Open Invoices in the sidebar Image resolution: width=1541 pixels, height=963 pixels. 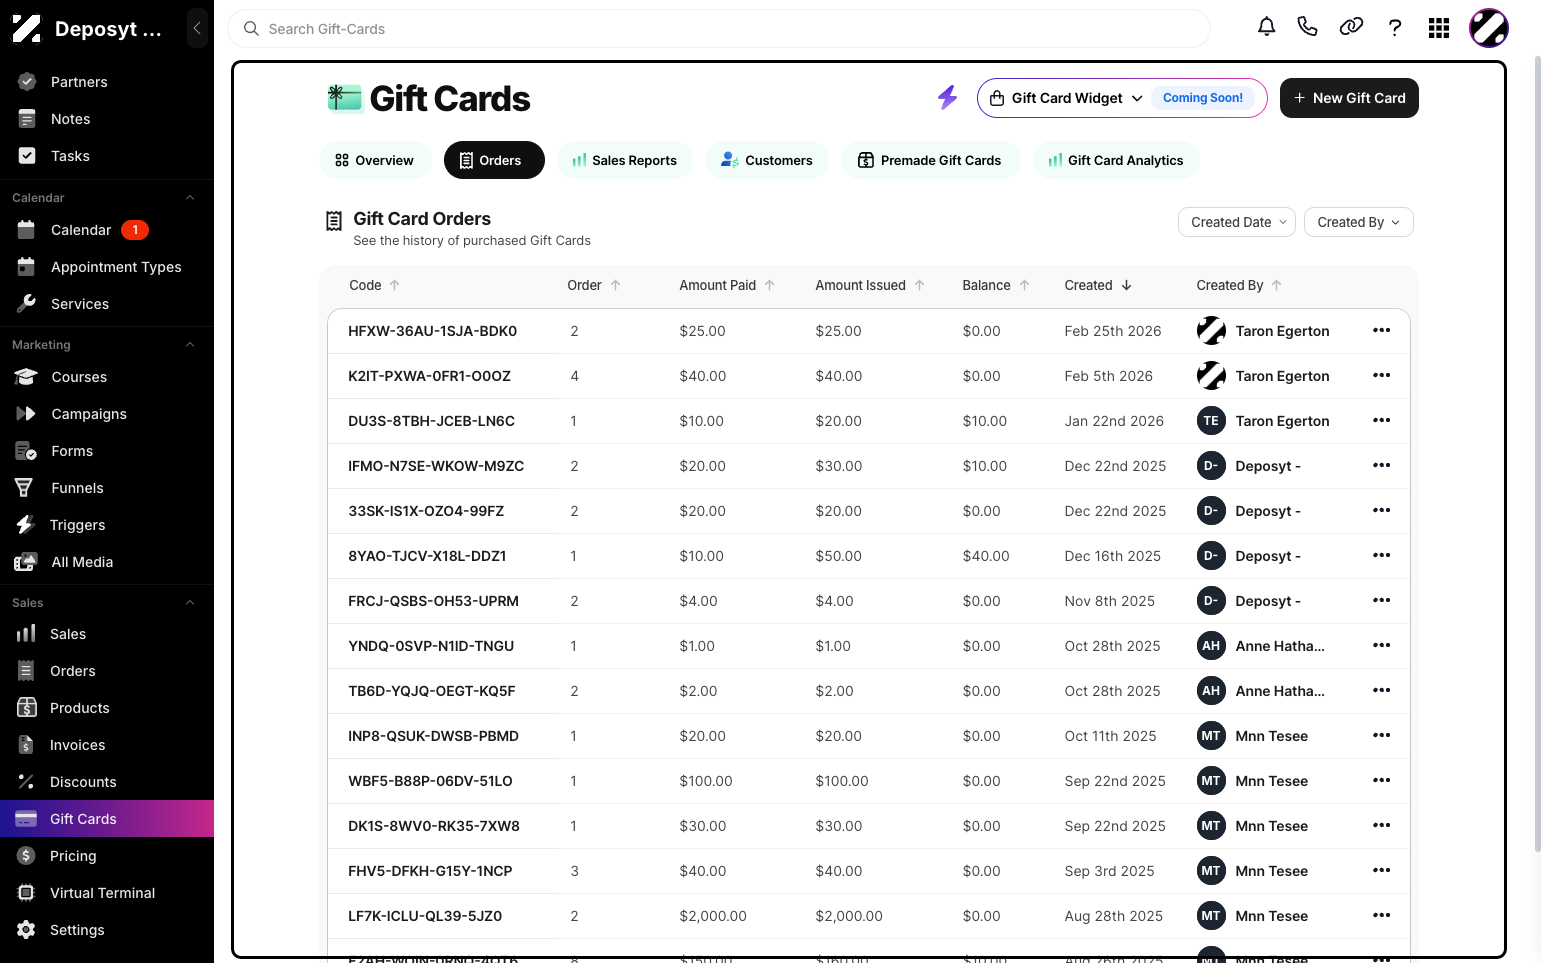pyautogui.click(x=77, y=745)
